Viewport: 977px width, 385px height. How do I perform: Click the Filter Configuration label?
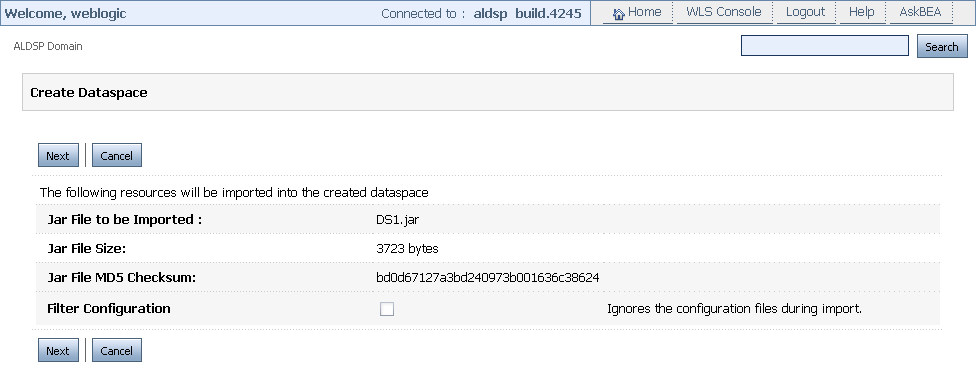coord(108,308)
